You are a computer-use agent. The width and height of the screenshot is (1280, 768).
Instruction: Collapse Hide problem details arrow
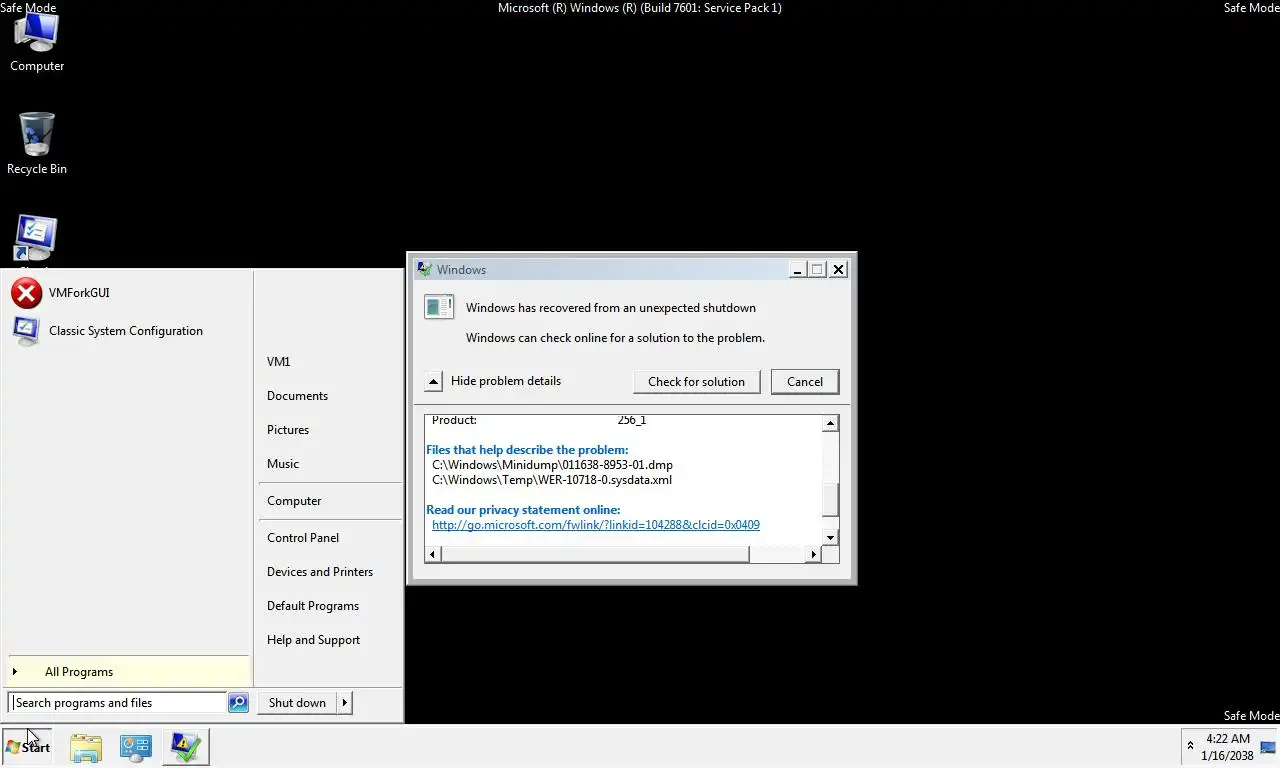coord(433,381)
